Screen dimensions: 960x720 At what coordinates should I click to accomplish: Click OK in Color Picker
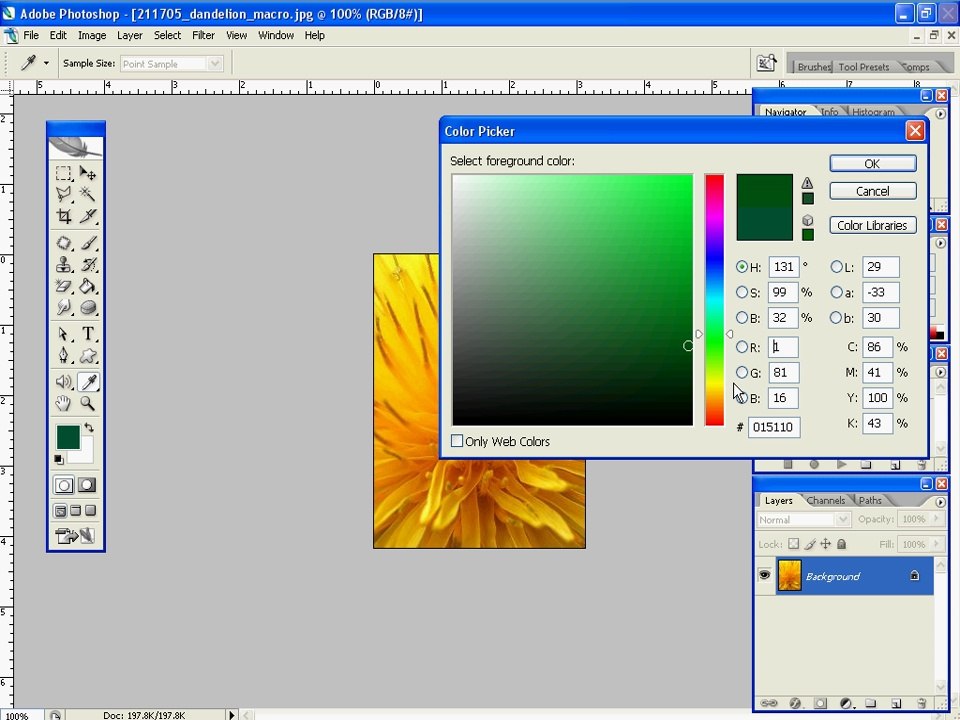pyautogui.click(x=872, y=163)
